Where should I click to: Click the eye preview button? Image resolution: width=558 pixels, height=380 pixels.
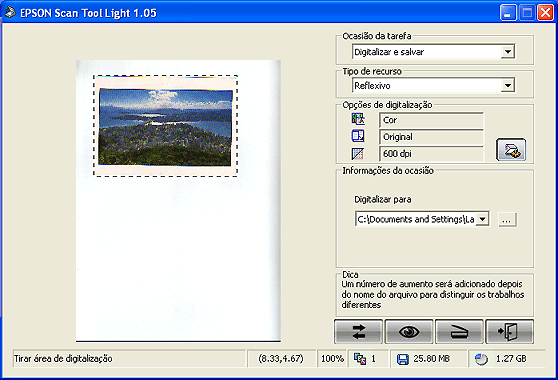click(x=409, y=332)
